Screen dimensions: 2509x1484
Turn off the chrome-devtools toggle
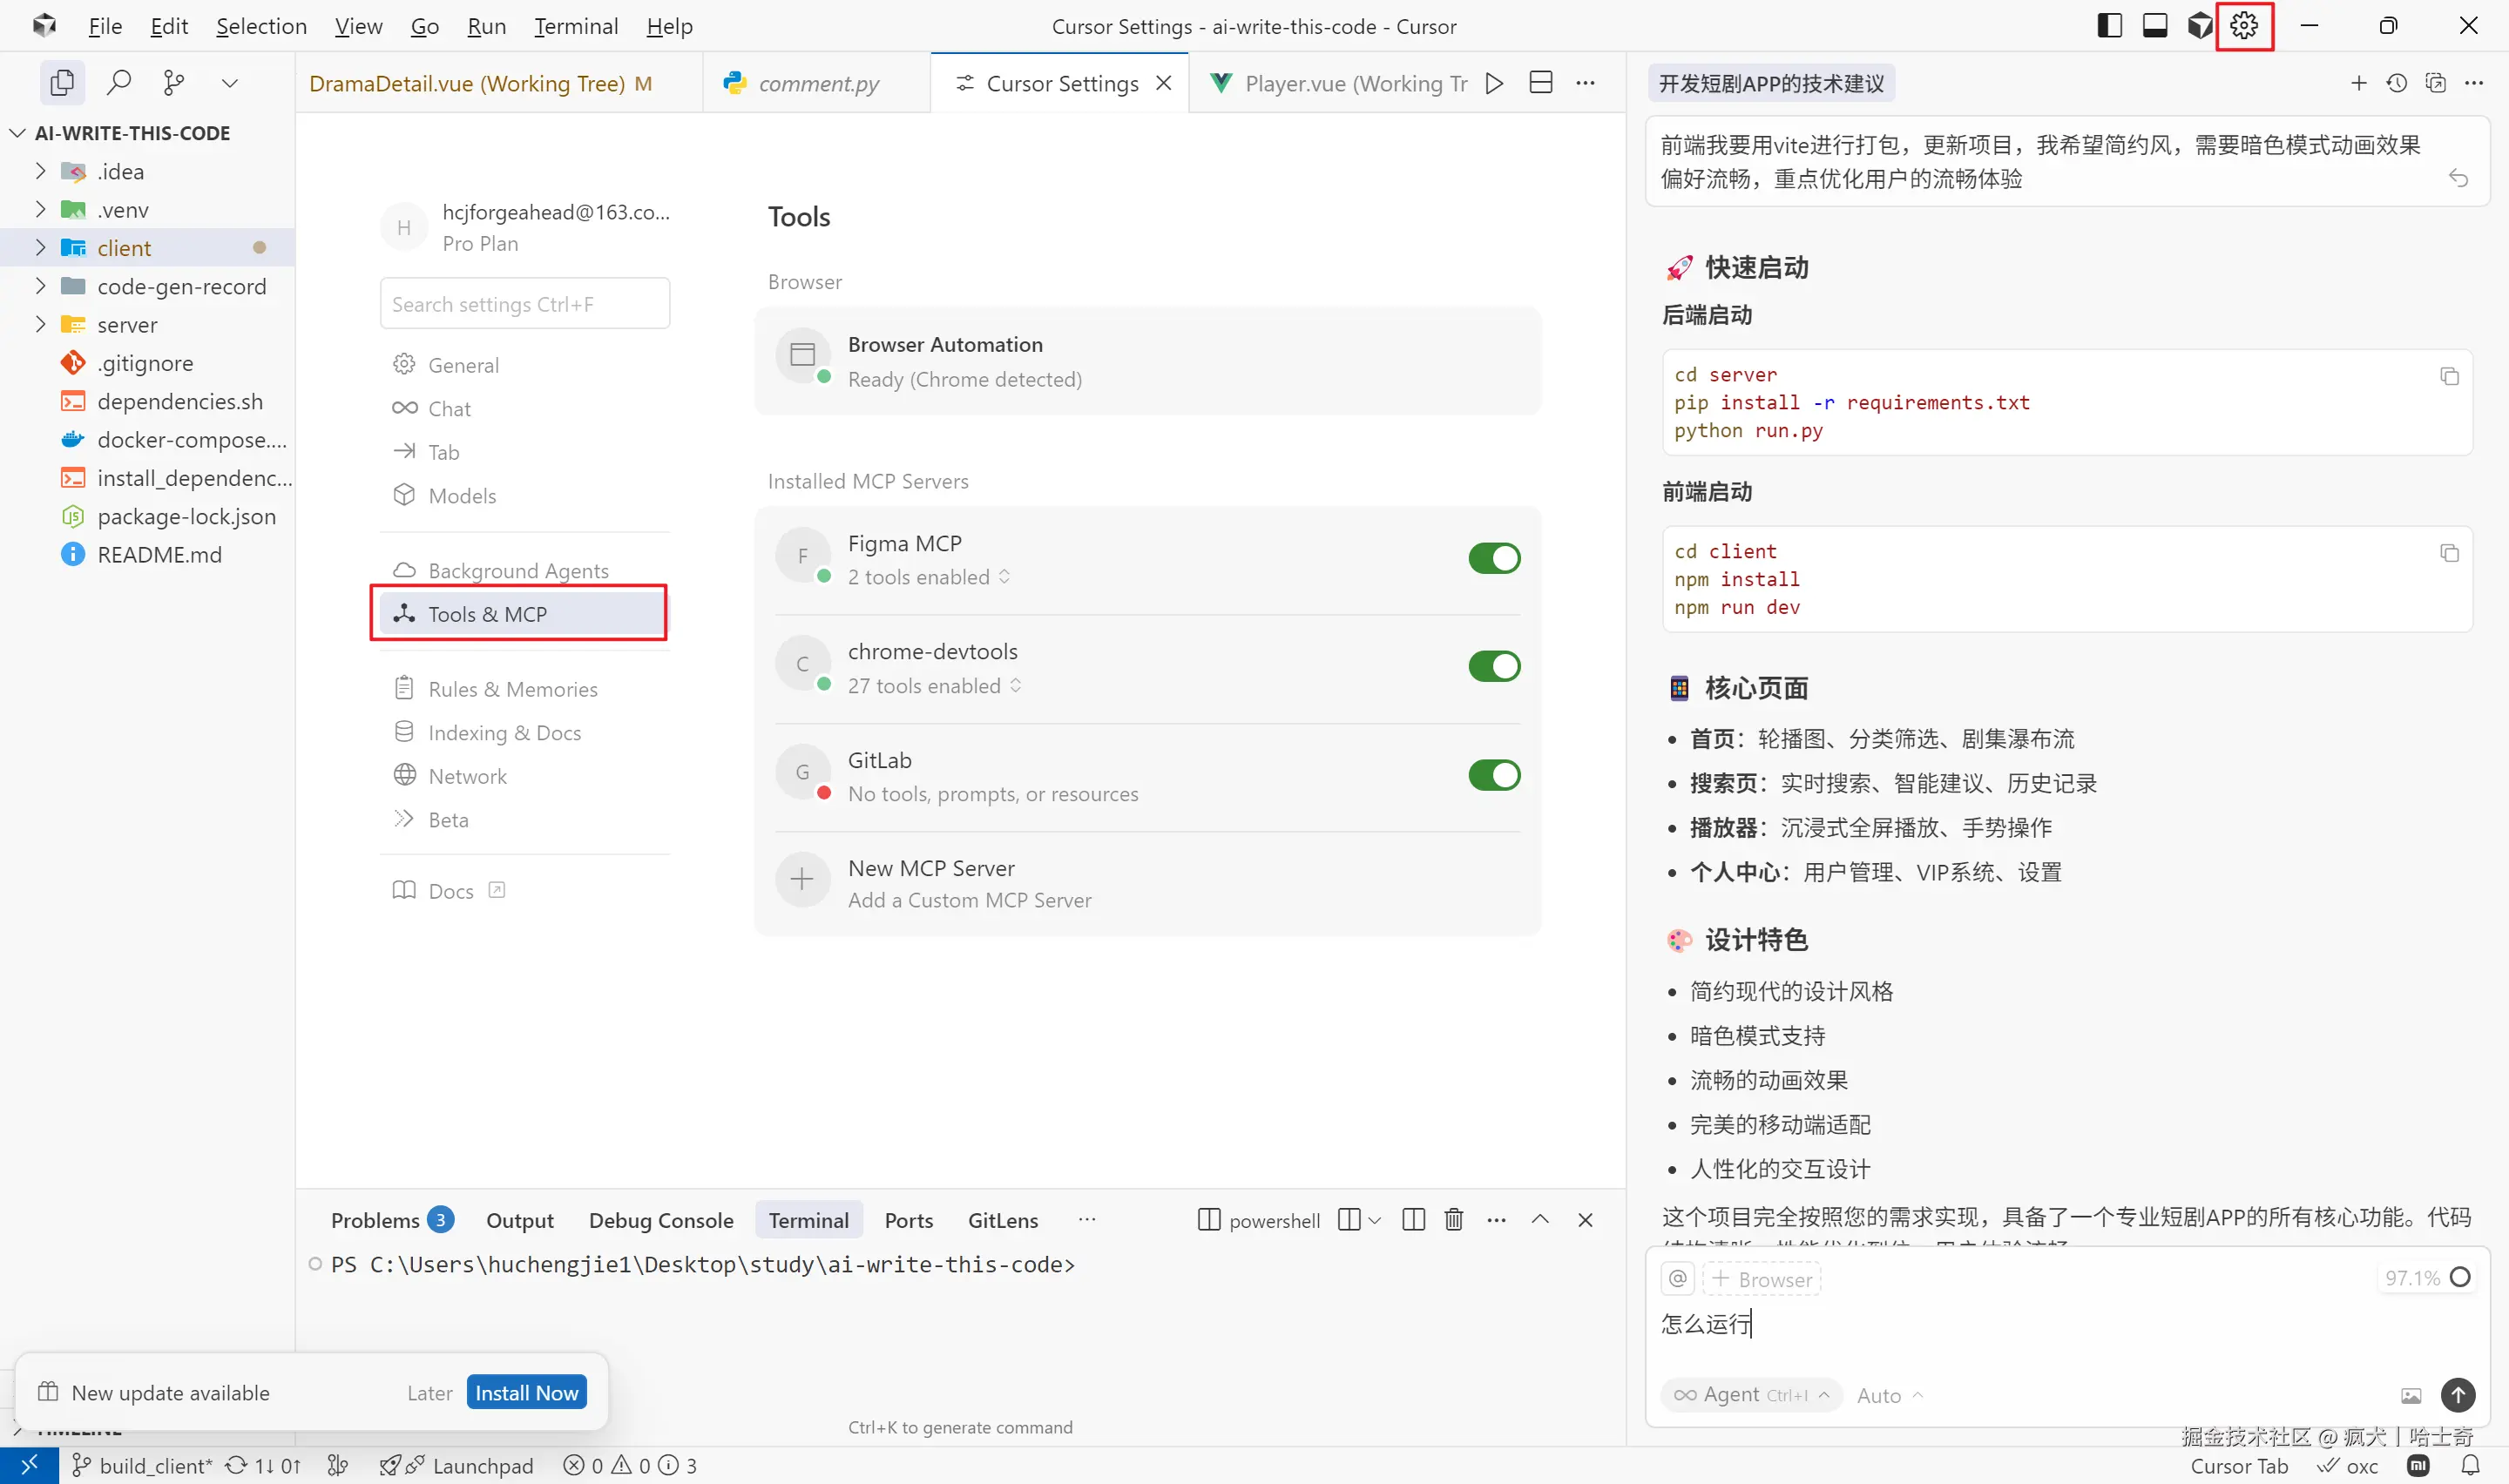point(1493,666)
